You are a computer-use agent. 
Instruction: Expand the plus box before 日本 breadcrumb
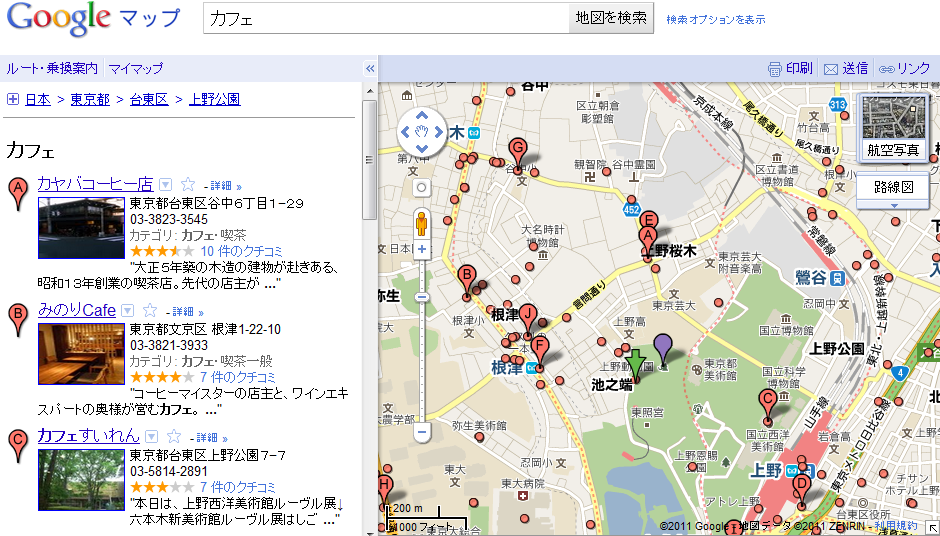(x=13, y=99)
